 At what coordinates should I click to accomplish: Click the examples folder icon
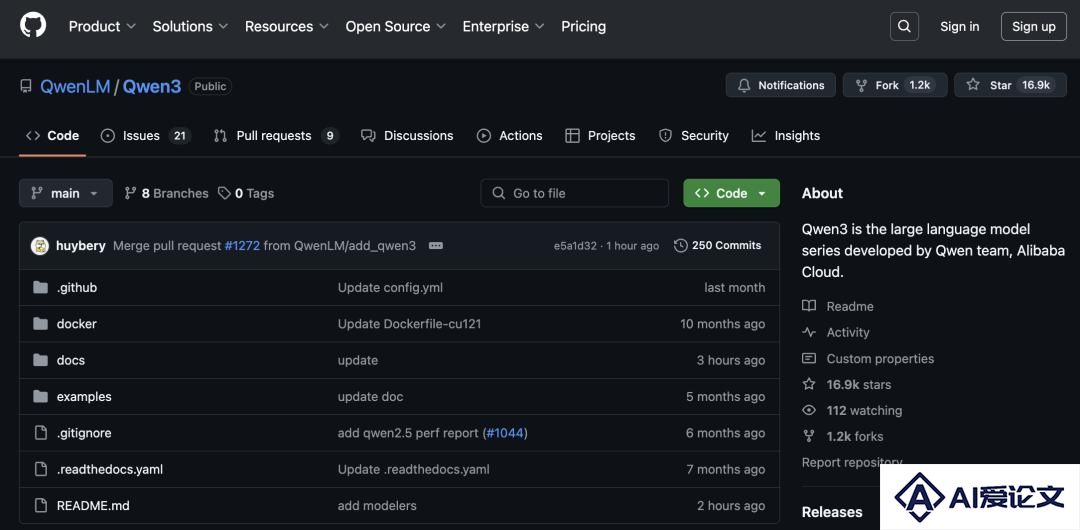click(41, 396)
